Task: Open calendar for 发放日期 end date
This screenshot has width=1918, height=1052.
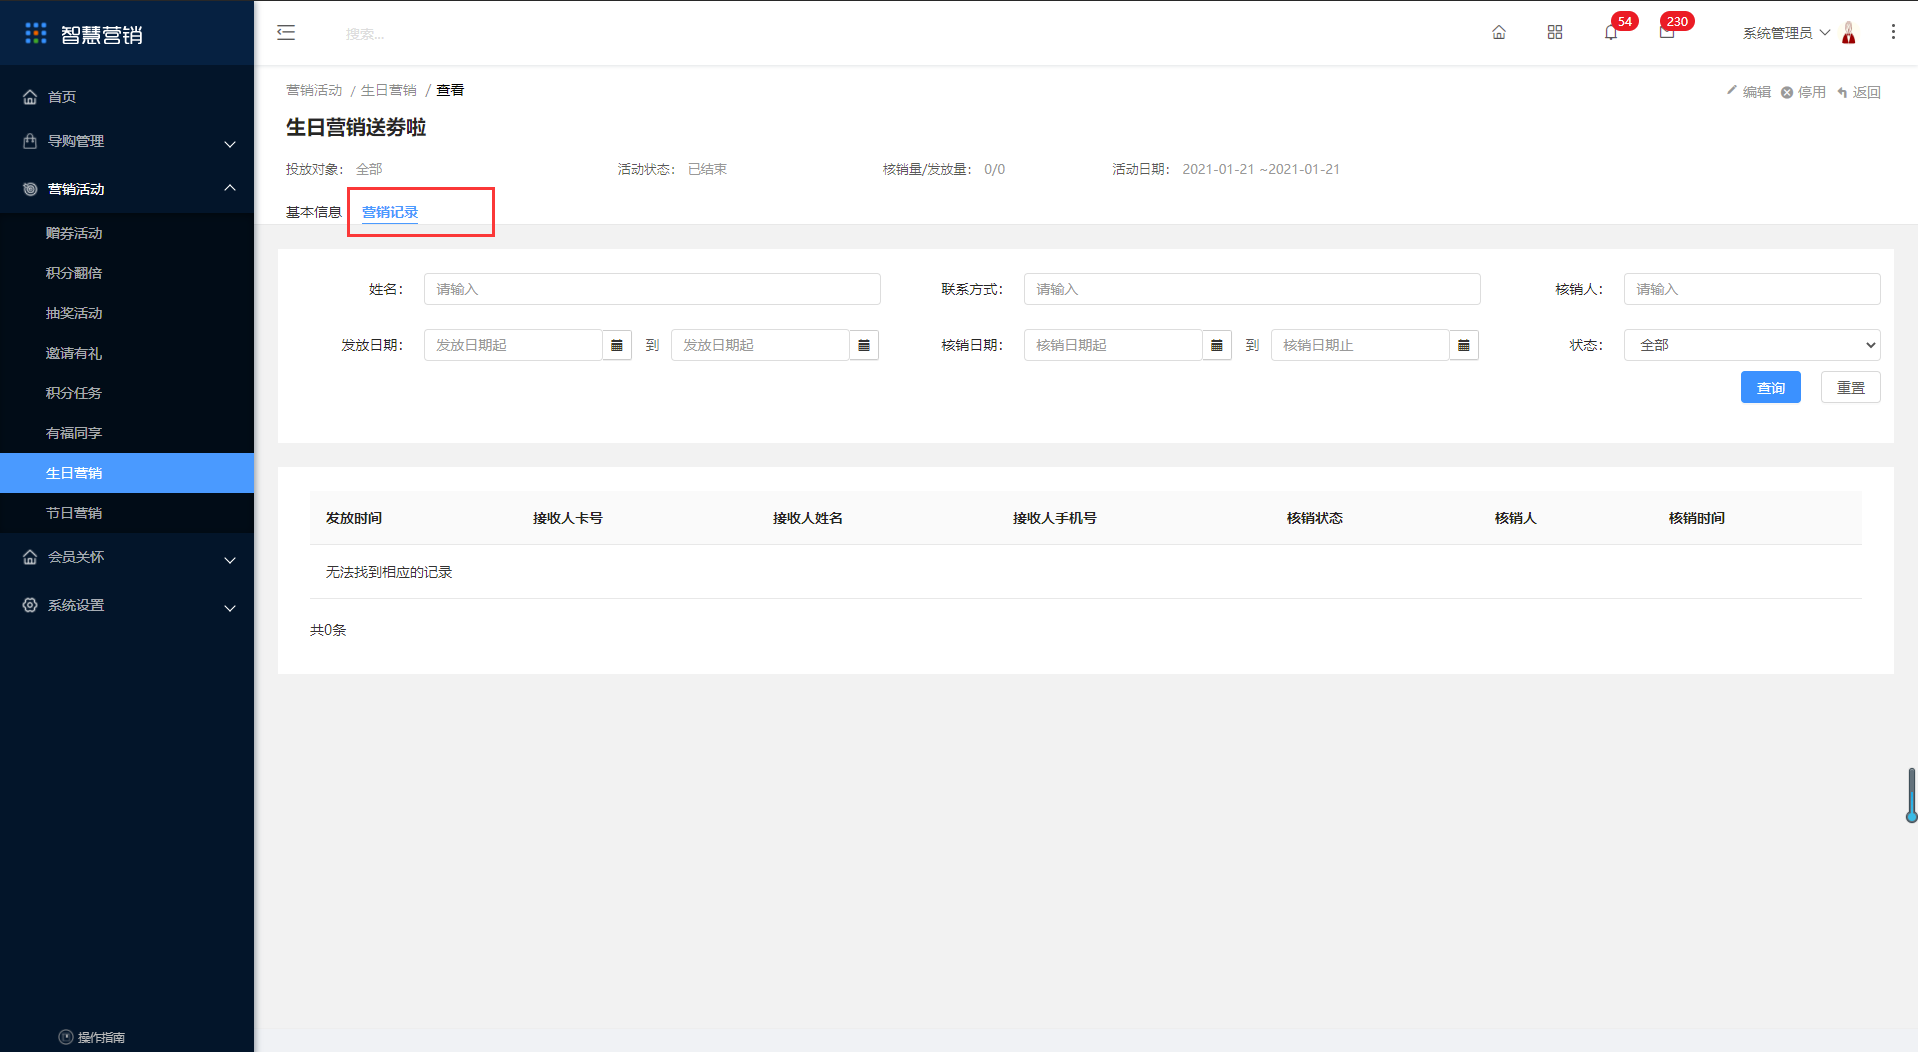Action: pyautogui.click(x=864, y=345)
